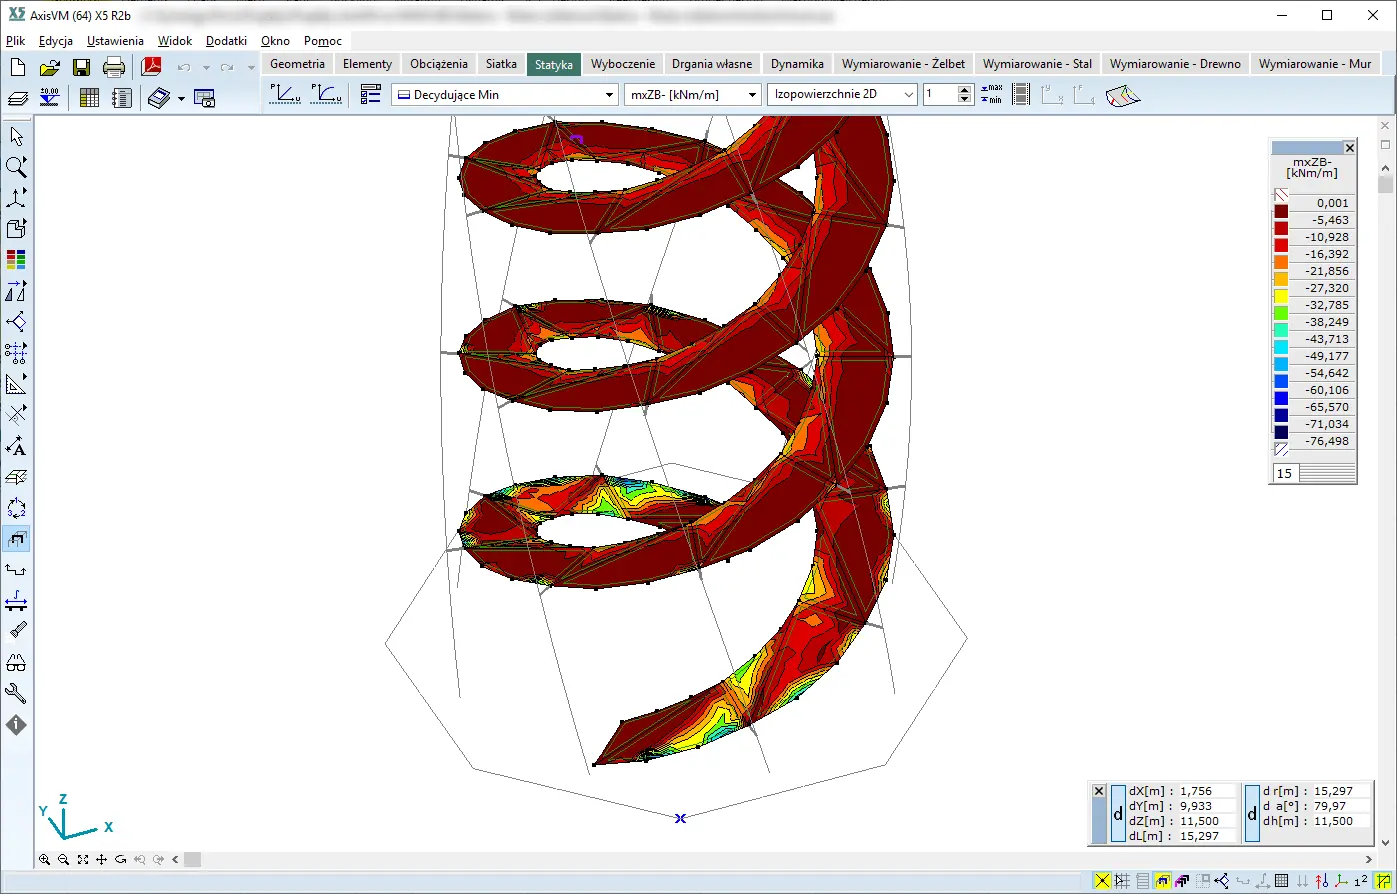Open the table browser grid icon
This screenshot has width=1397, height=894.
point(89,98)
